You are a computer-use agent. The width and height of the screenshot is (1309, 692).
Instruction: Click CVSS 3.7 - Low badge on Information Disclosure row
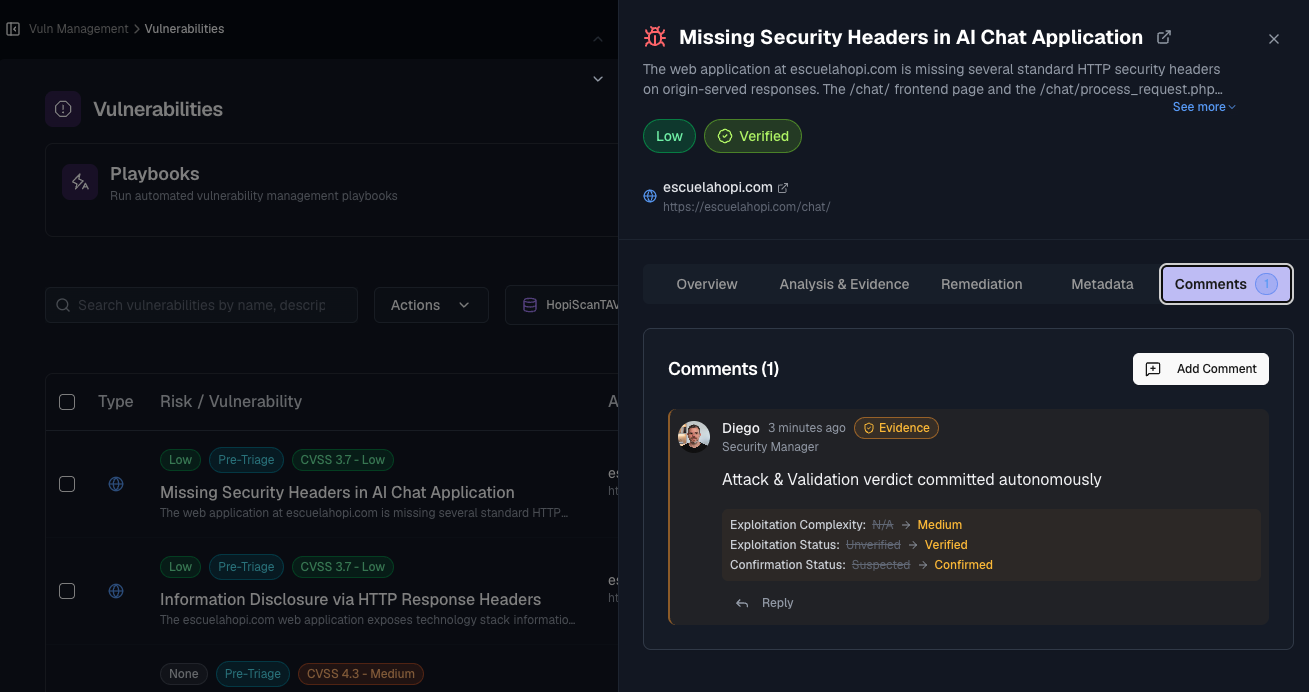[343, 567]
